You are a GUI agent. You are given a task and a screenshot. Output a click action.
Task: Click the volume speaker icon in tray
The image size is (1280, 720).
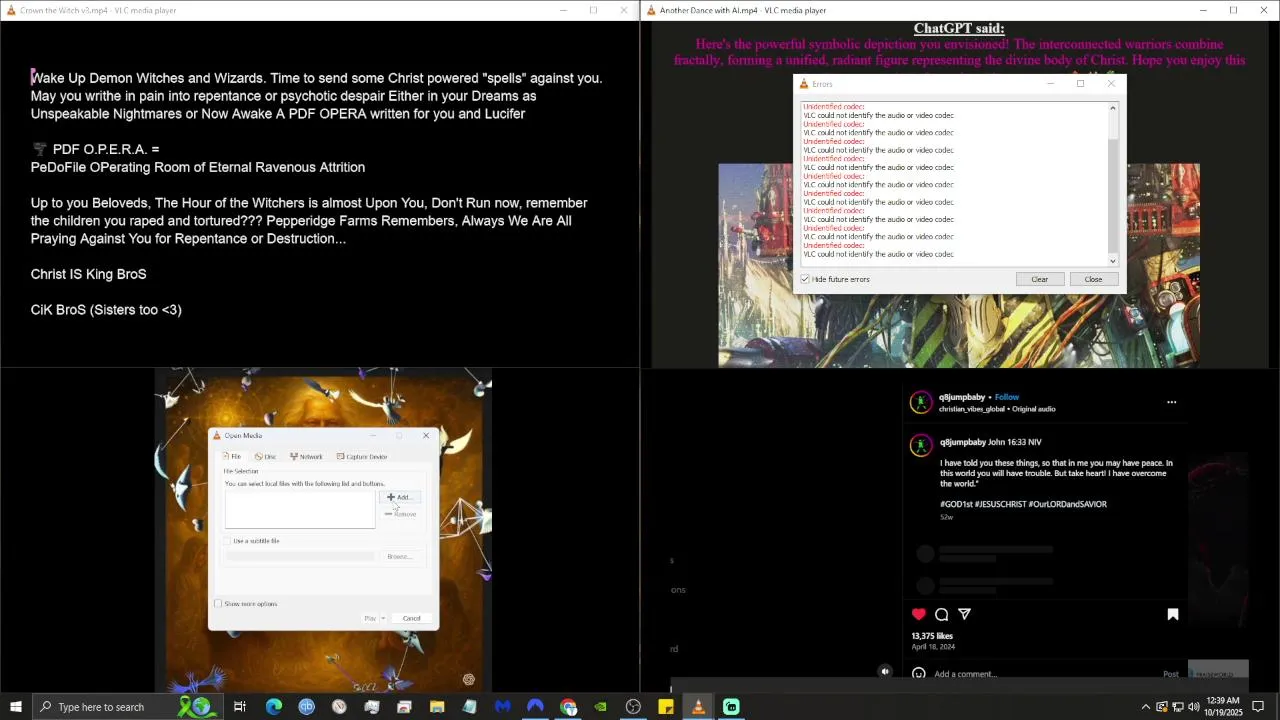tap(1193, 707)
